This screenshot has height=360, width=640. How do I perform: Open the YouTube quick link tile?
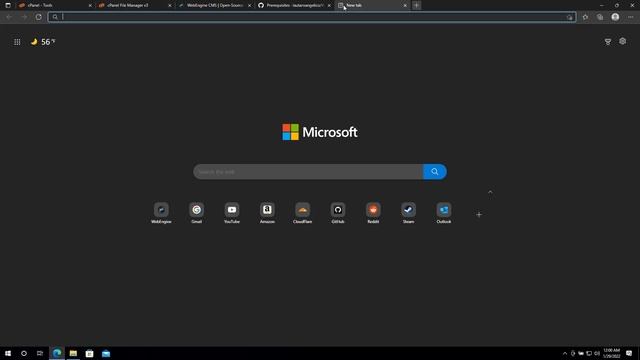tap(232, 213)
